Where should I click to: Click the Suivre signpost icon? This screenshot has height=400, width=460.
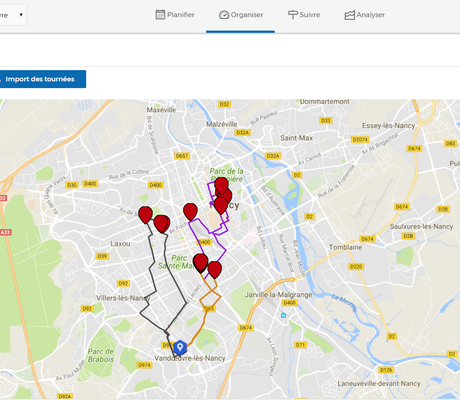point(292,15)
